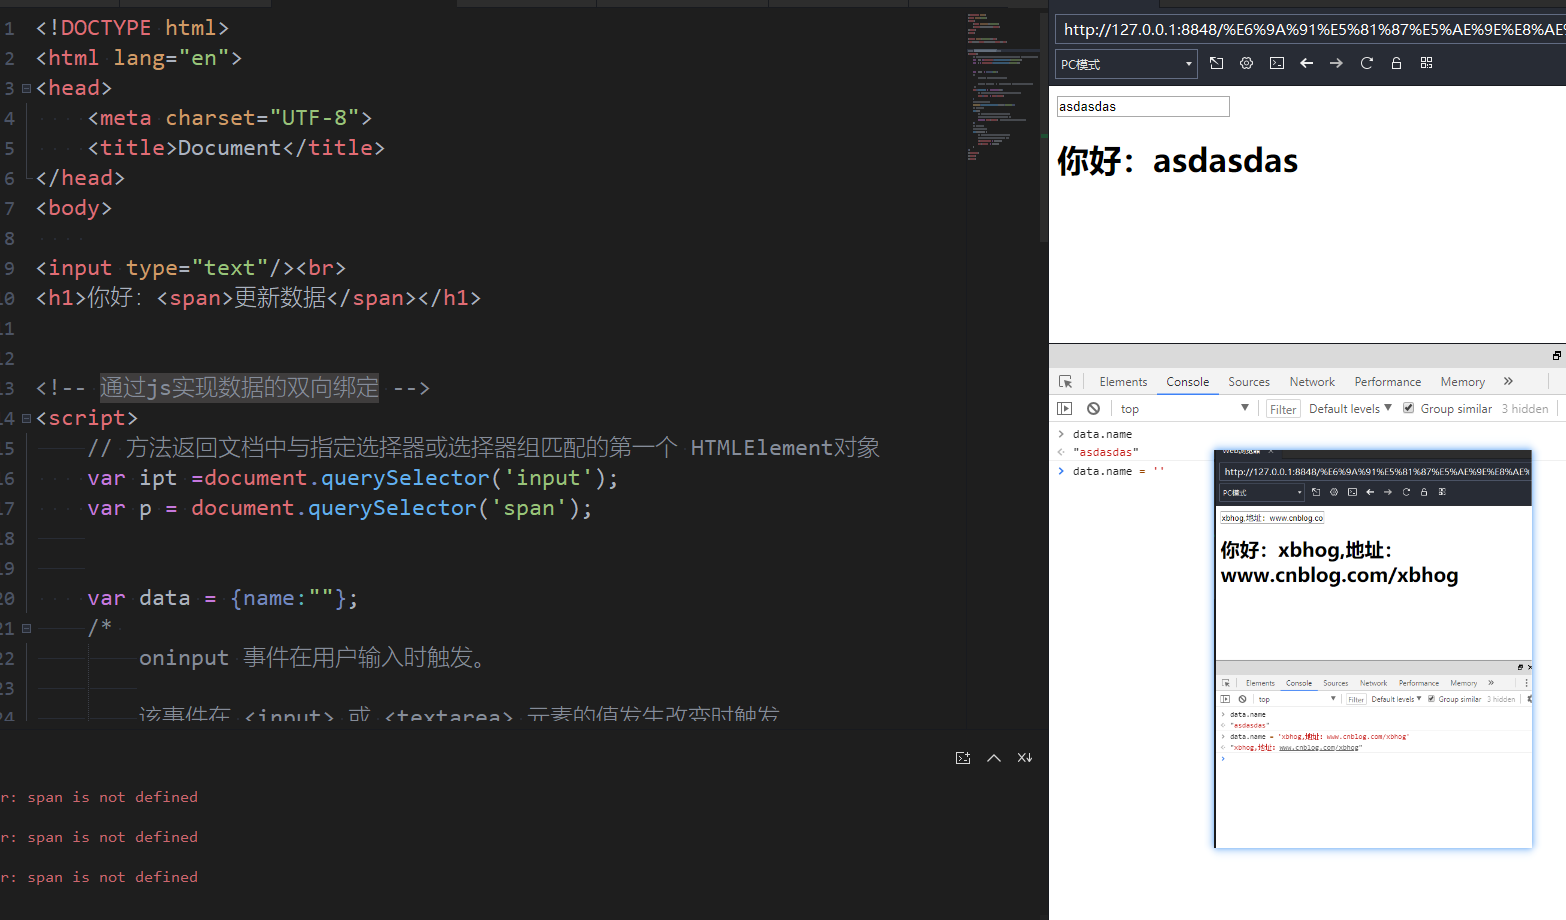Create a new terminal in bottom panel

(963, 758)
